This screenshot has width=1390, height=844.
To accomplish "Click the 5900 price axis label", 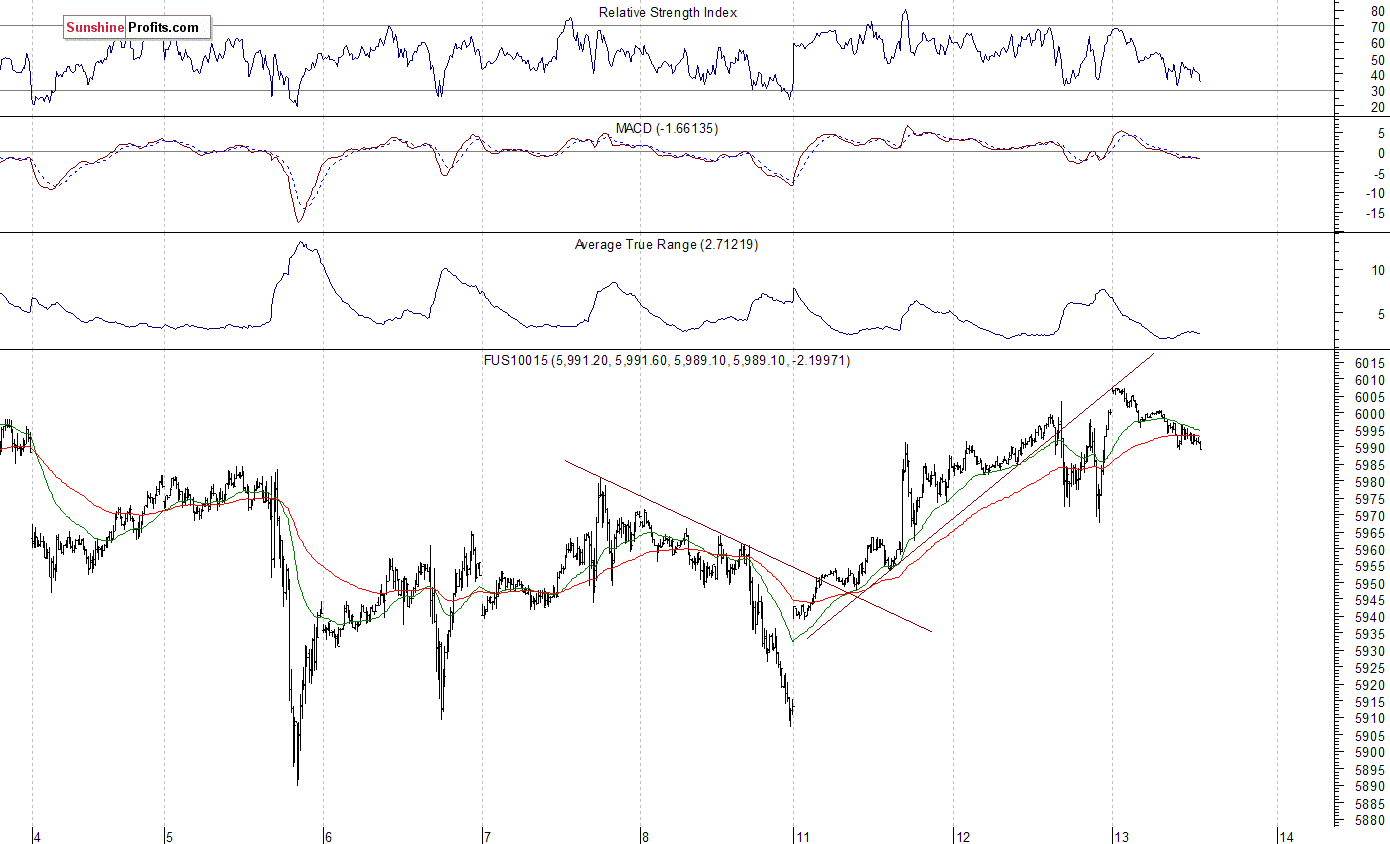I will coord(1371,752).
